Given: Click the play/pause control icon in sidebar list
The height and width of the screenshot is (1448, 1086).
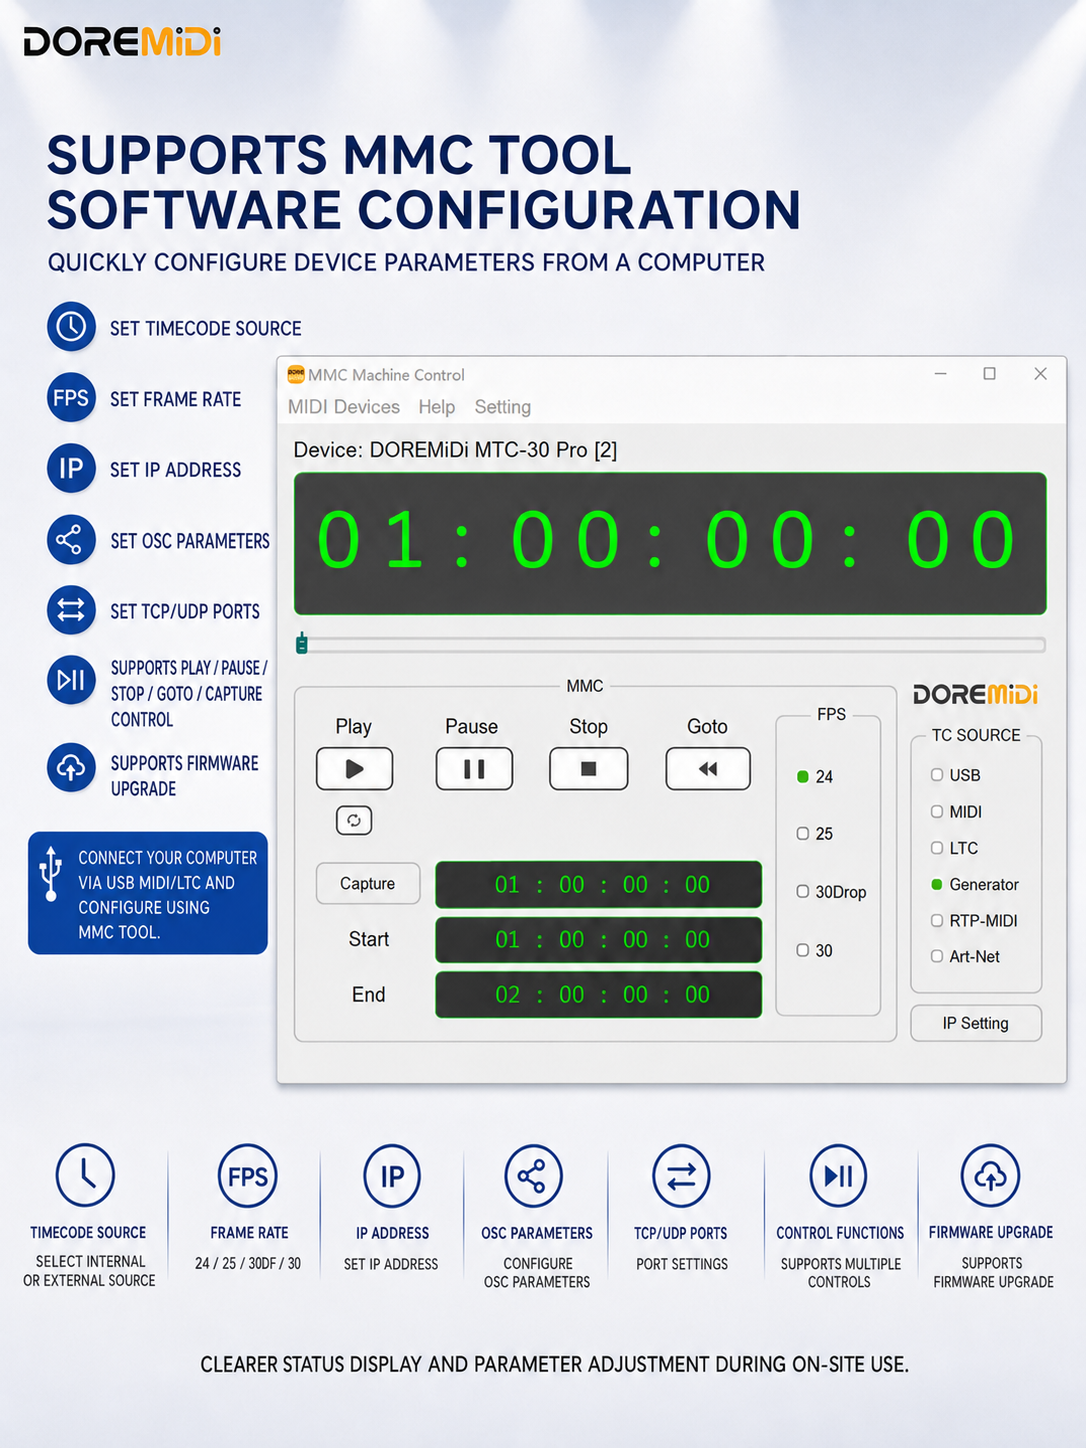Looking at the screenshot, I should point(71,680).
